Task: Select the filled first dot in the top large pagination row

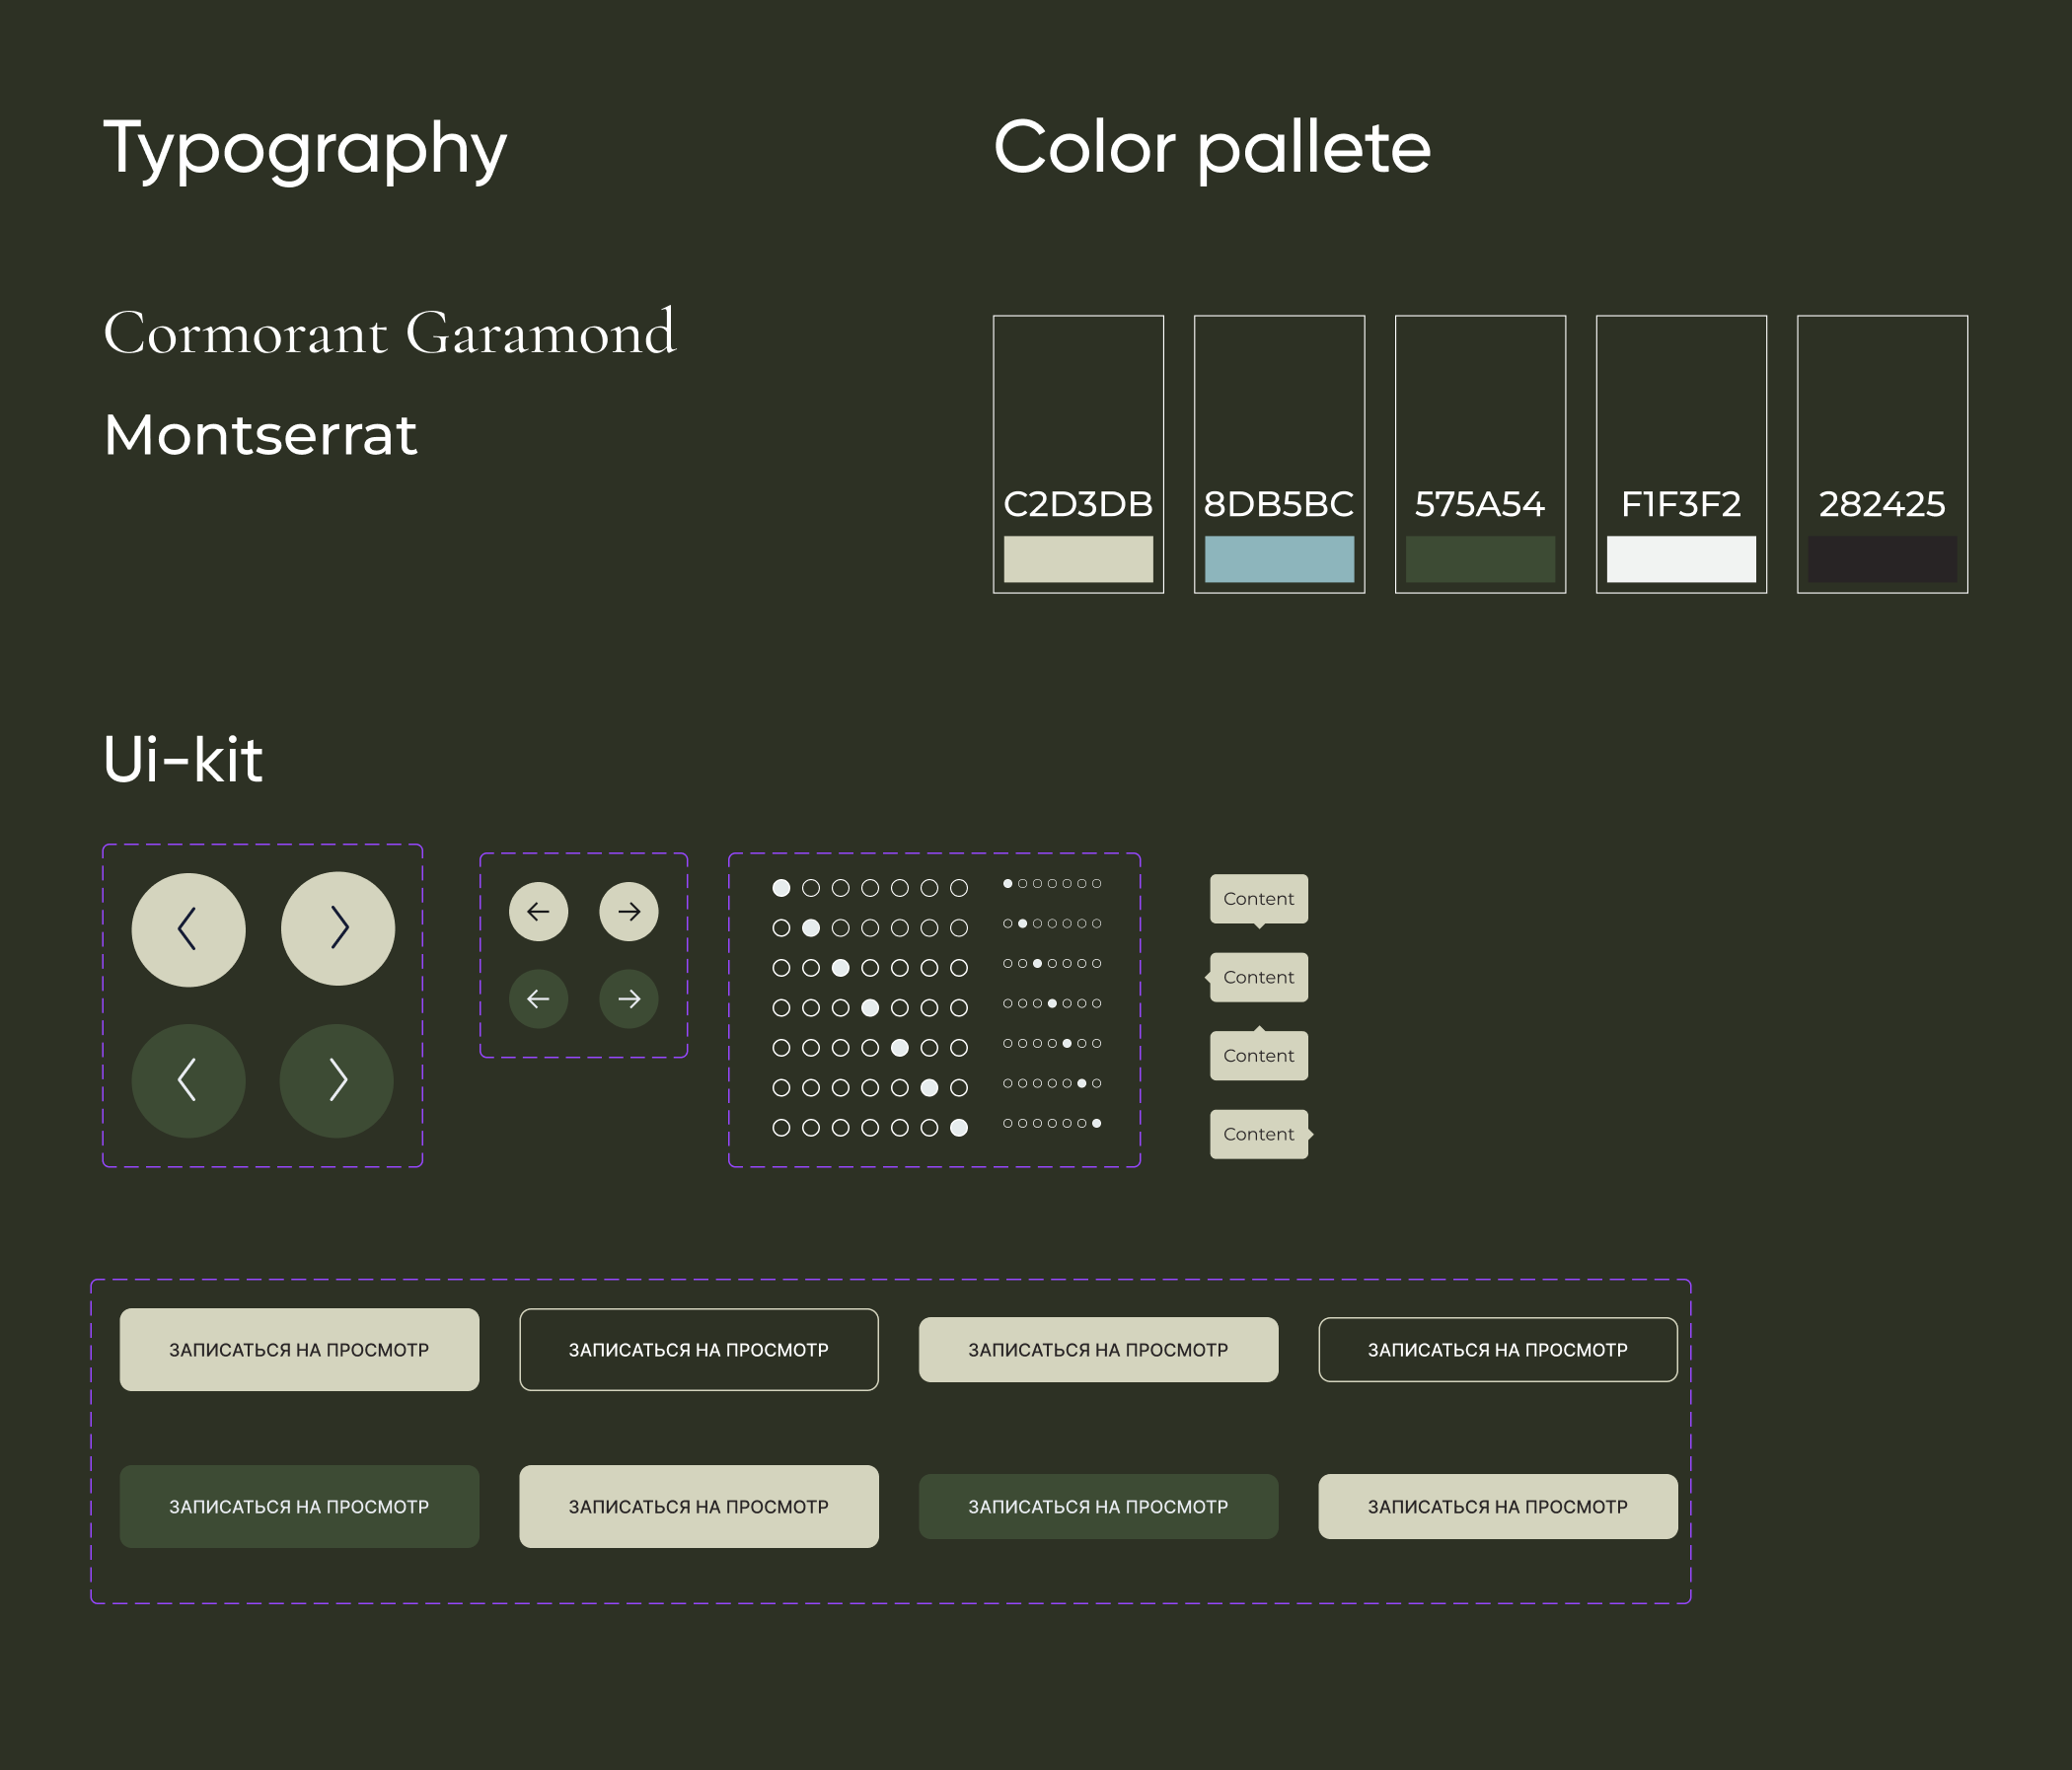Action: click(x=782, y=888)
